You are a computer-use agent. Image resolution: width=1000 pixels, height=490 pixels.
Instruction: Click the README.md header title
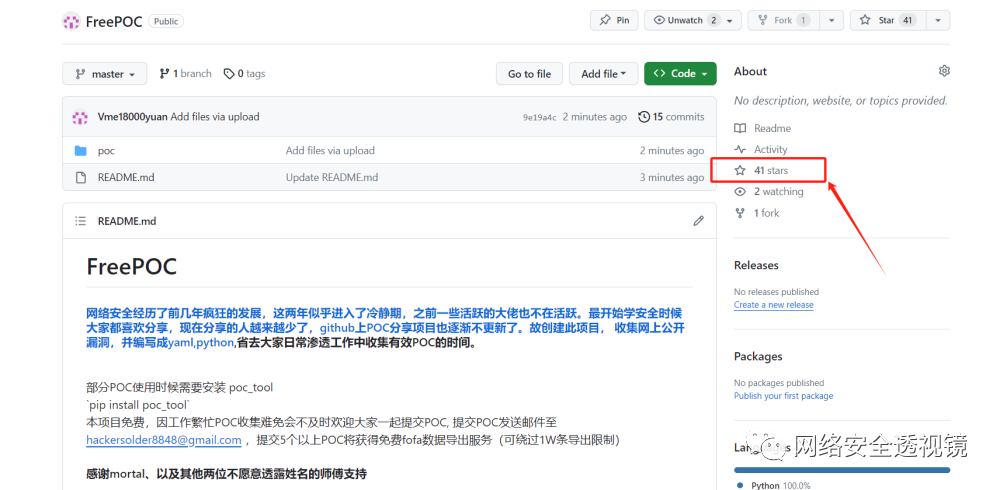[127, 221]
